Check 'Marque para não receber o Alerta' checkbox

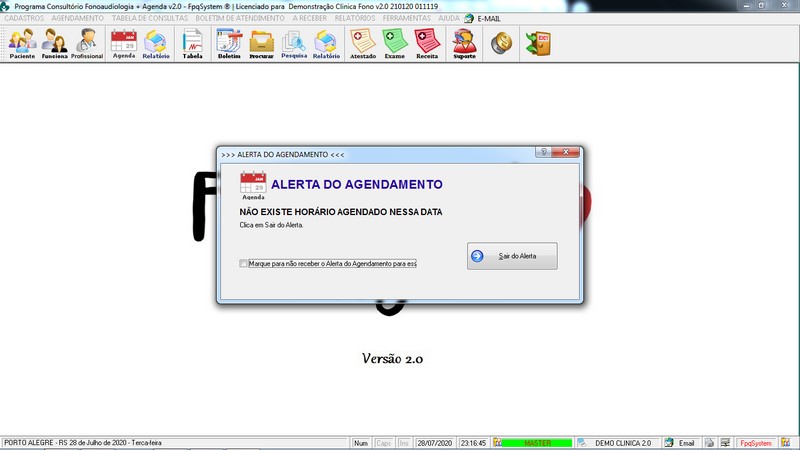(x=243, y=263)
